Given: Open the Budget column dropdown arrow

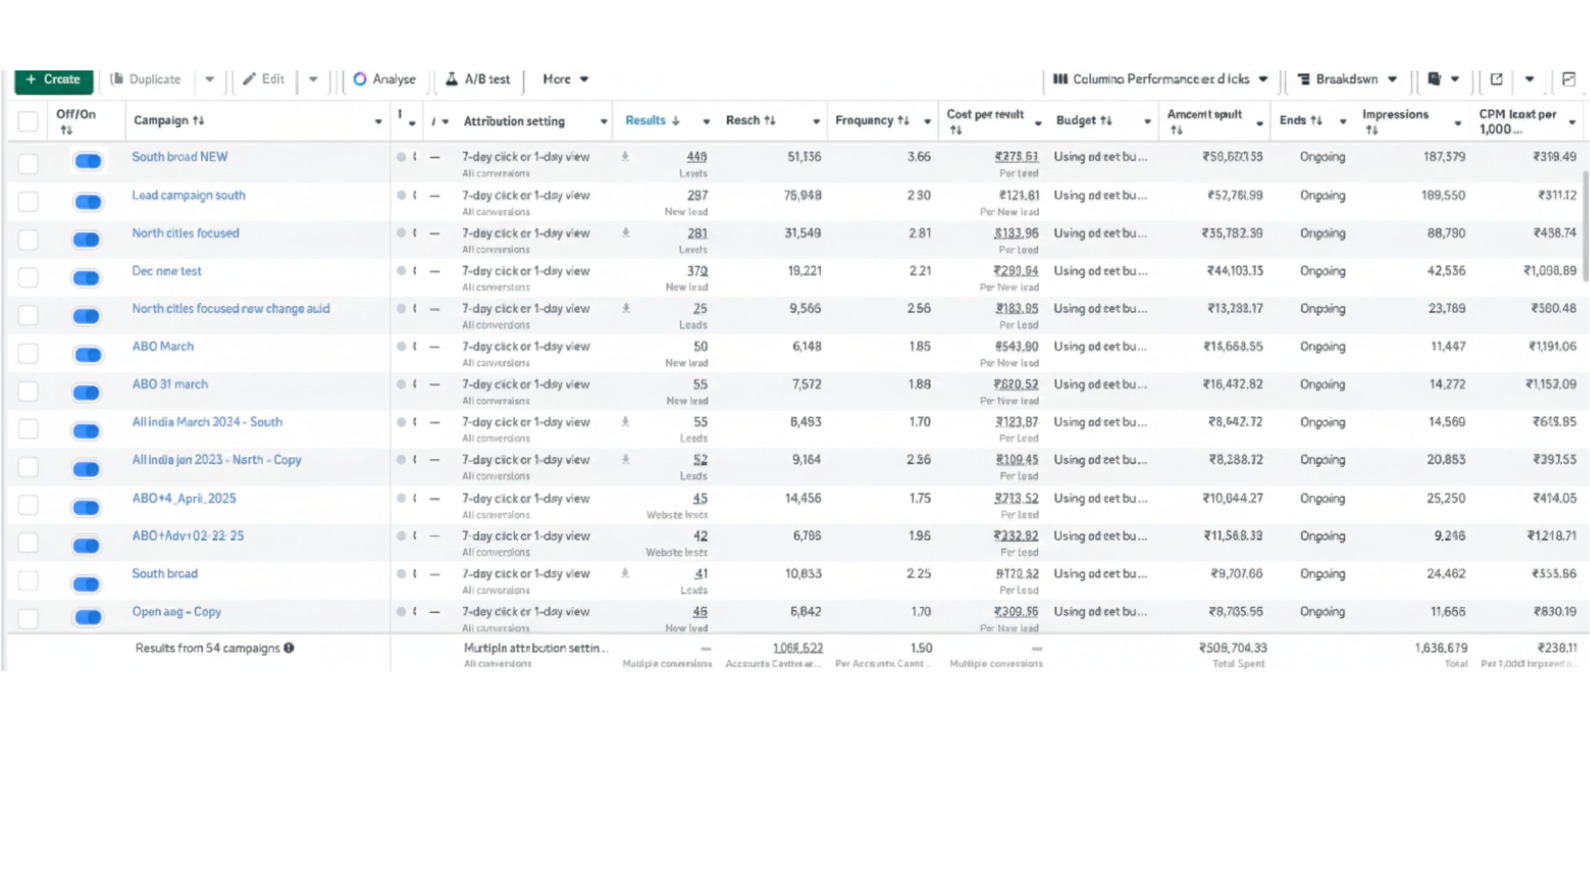Looking at the screenshot, I should pyautogui.click(x=1147, y=122).
